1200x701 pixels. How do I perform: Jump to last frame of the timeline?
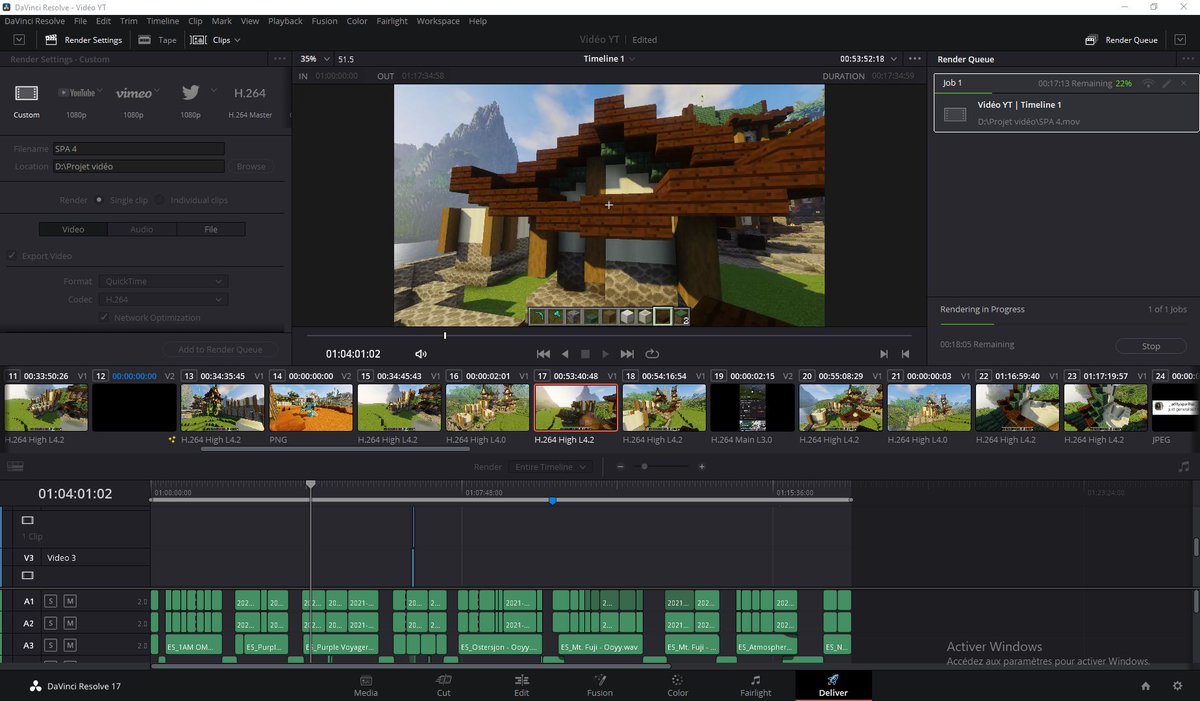628,354
